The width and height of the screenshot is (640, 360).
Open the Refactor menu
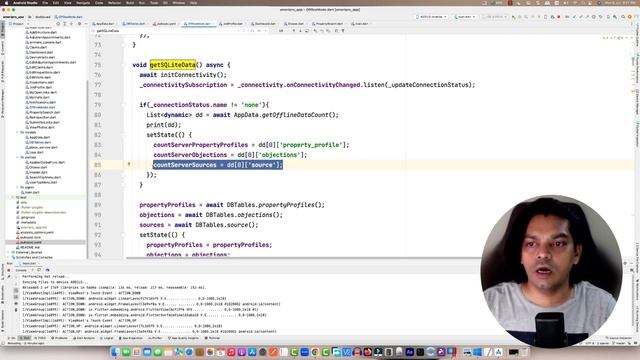coord(114,3)
